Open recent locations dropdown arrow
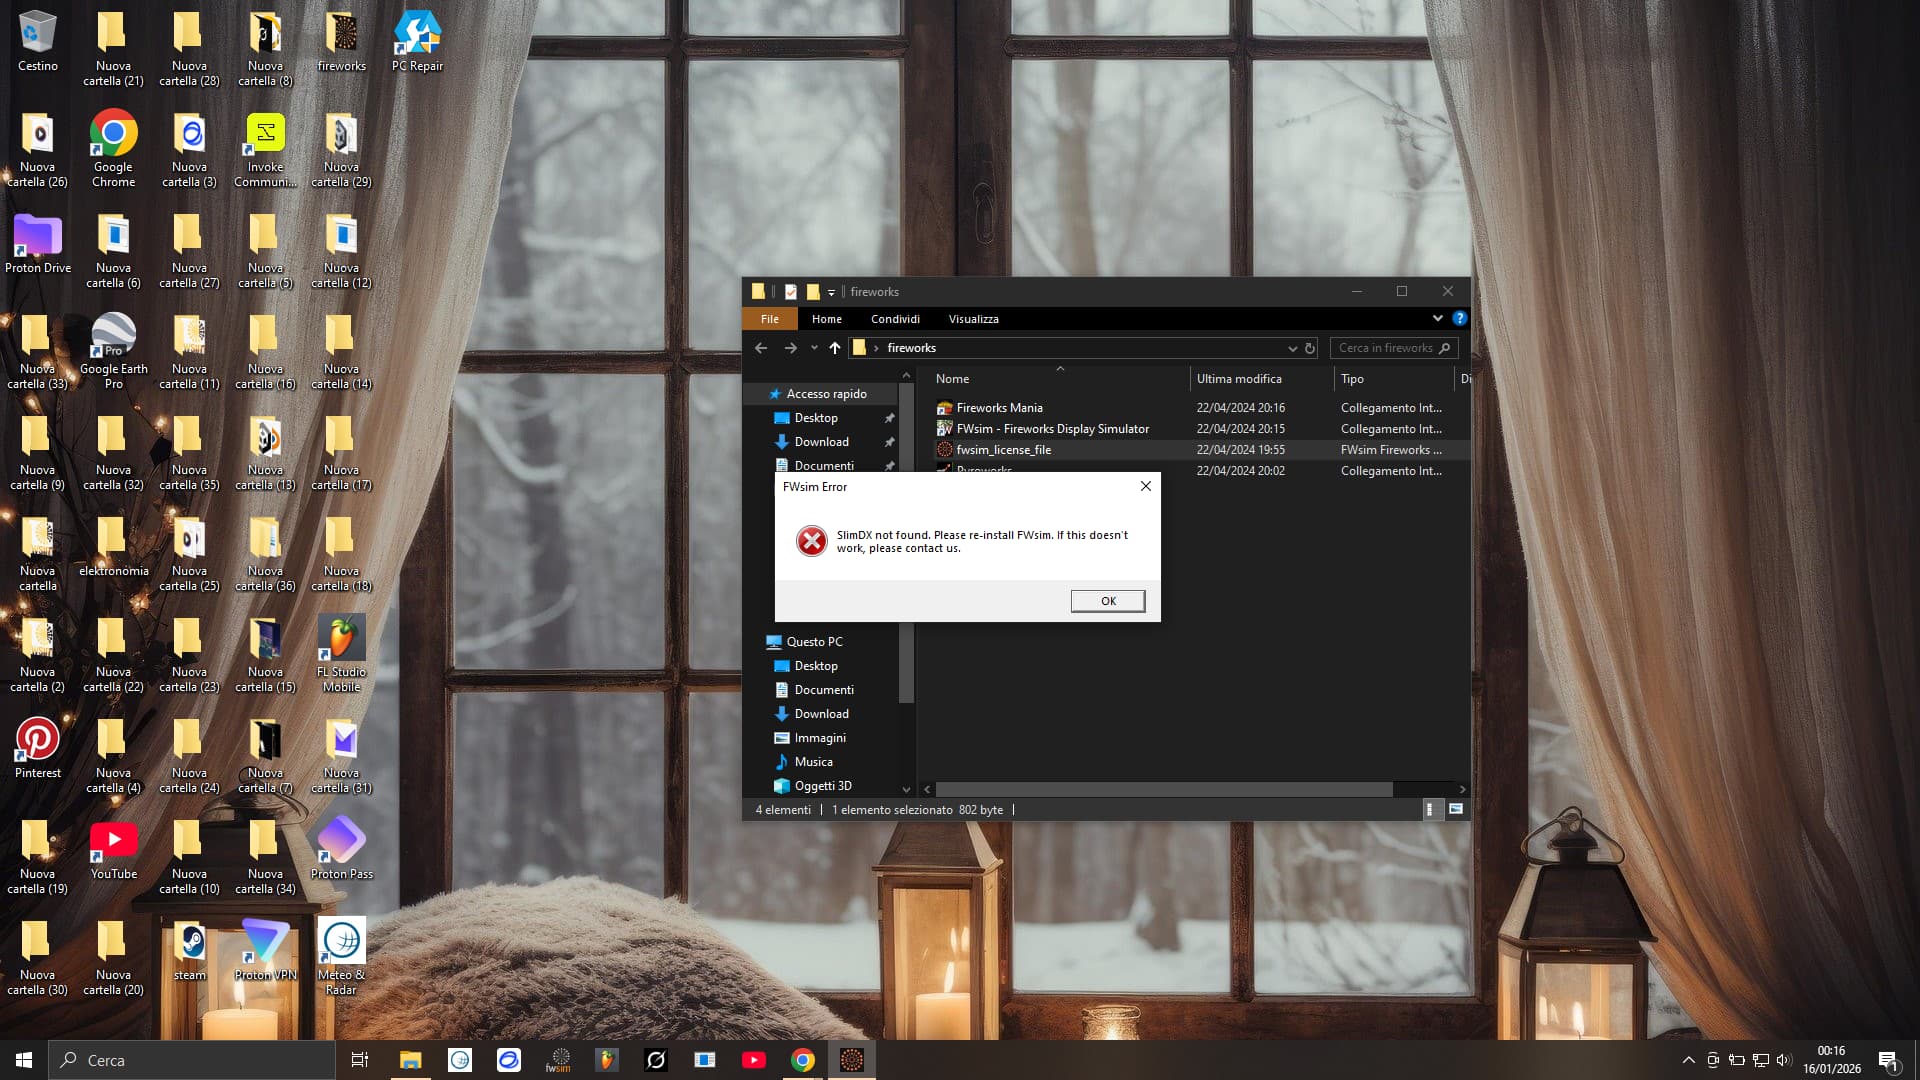The image size is (1920, 1080). (814, 348)
